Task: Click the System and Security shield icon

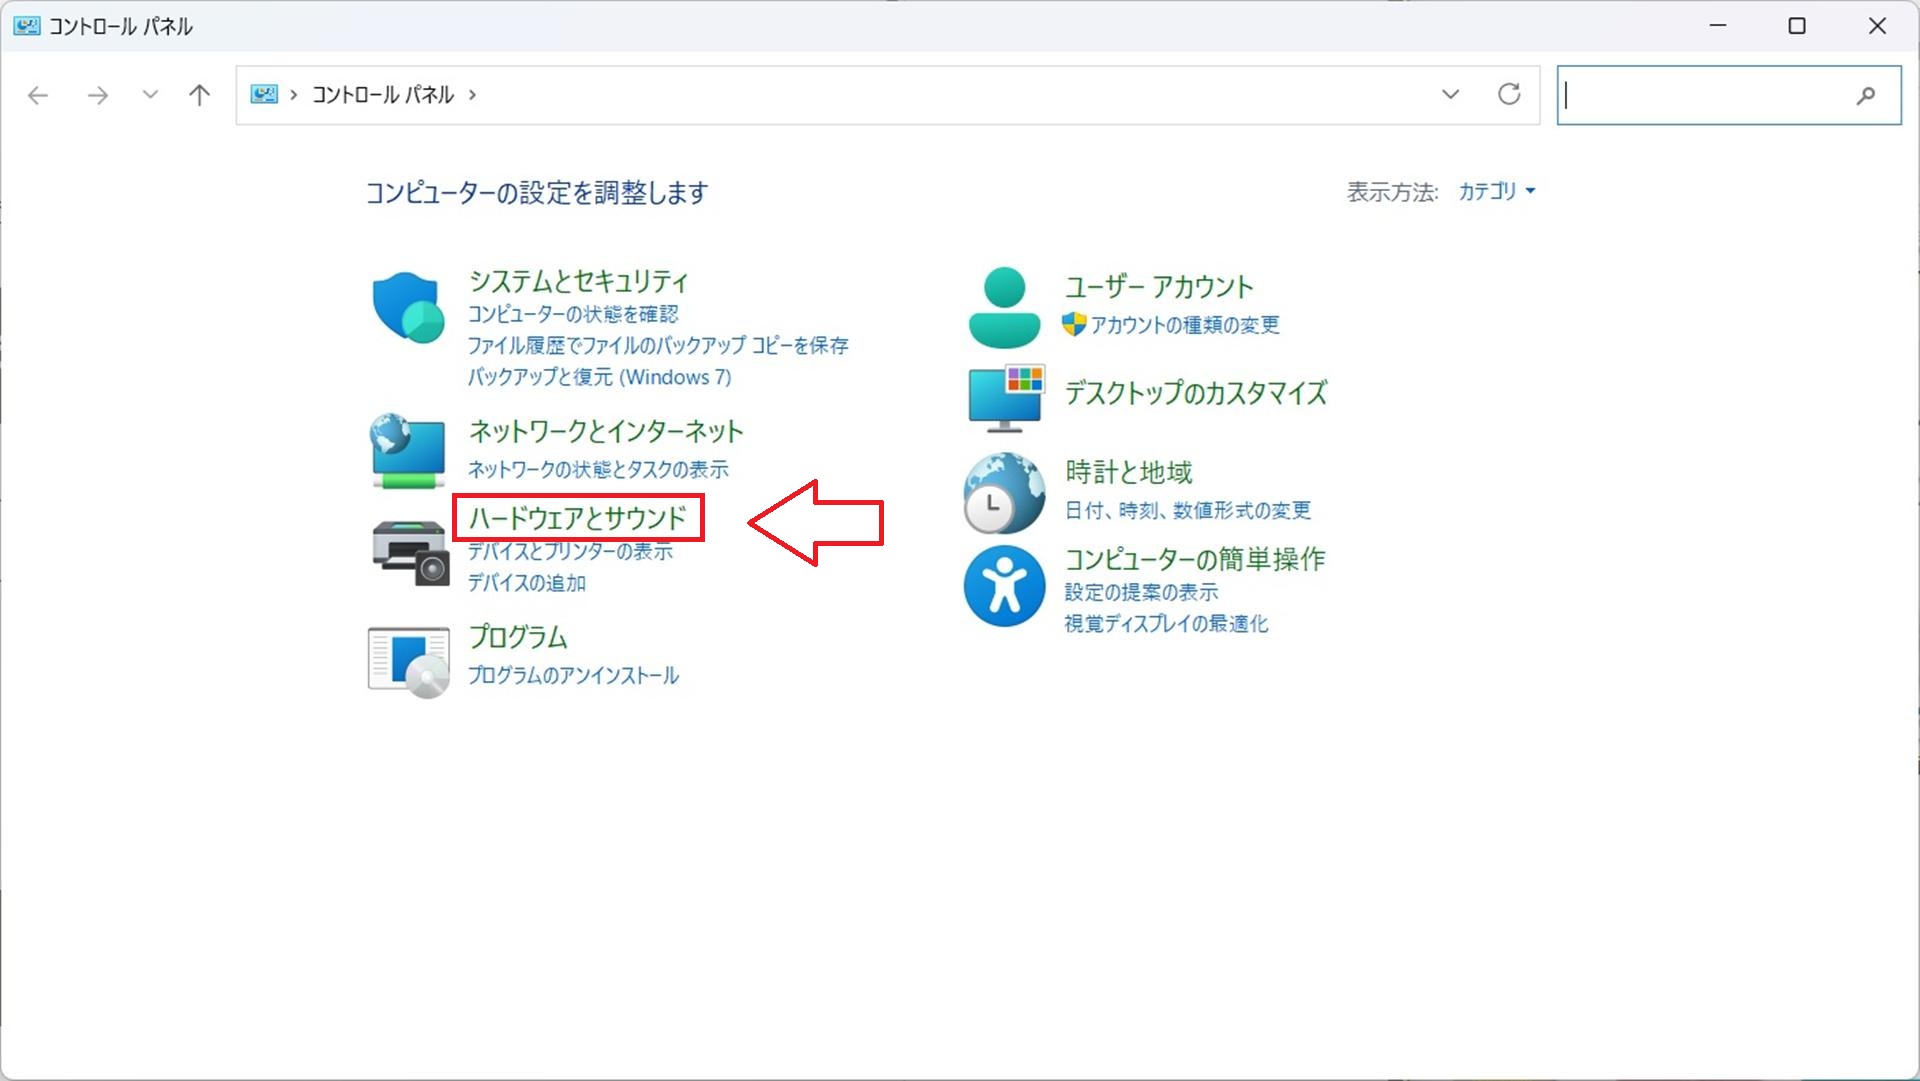Action: click(408, 307)
